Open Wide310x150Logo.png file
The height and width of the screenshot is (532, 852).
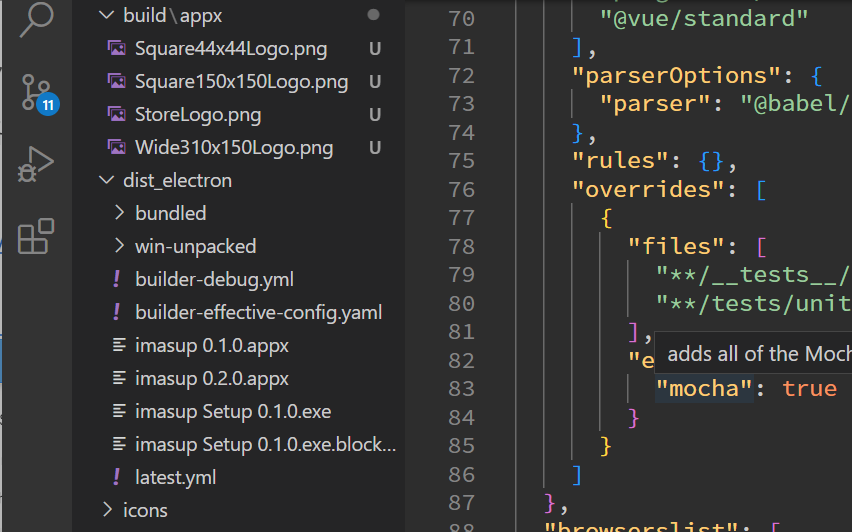click(234, 148)
